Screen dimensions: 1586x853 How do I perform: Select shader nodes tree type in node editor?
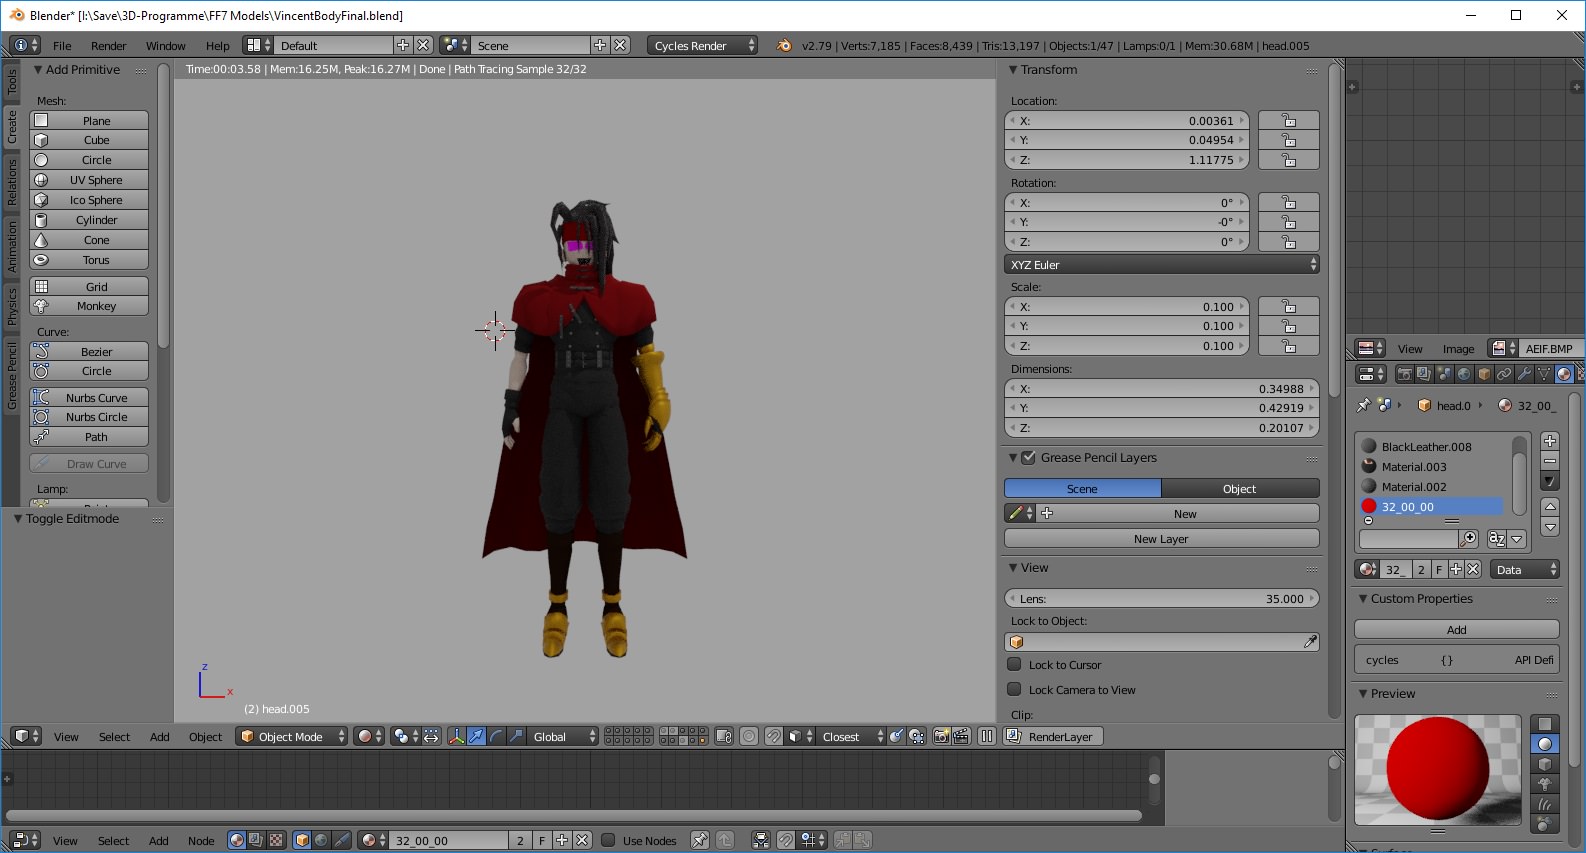pos(237,841)
